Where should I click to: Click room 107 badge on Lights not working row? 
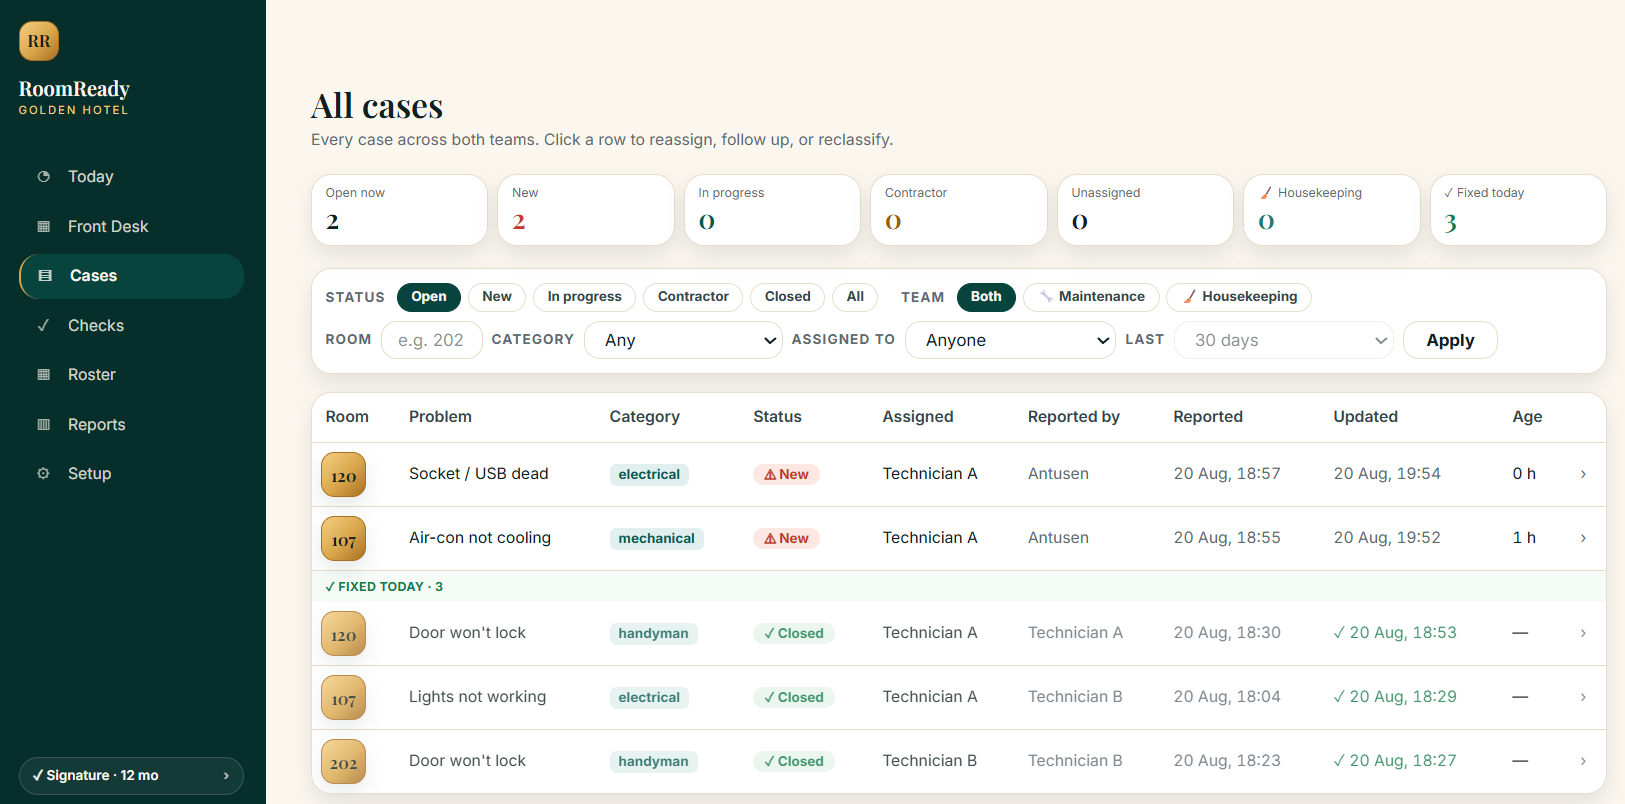tap(343, 698)
